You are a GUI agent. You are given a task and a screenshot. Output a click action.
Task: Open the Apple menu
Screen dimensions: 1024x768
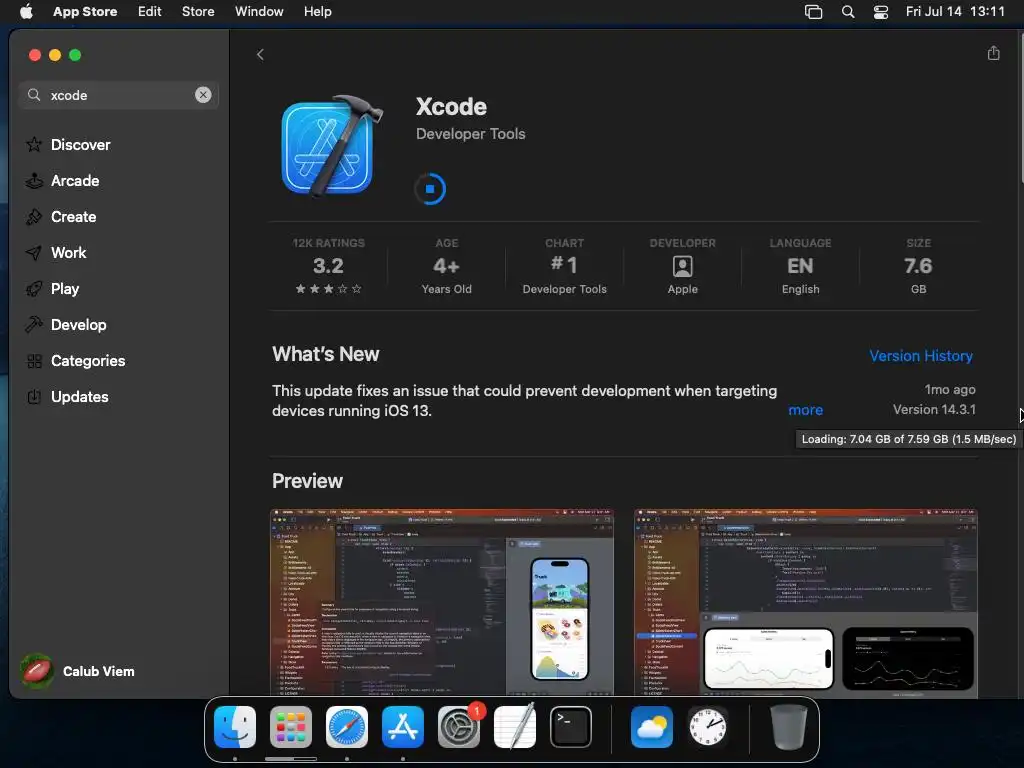click(x=26, y=11)
